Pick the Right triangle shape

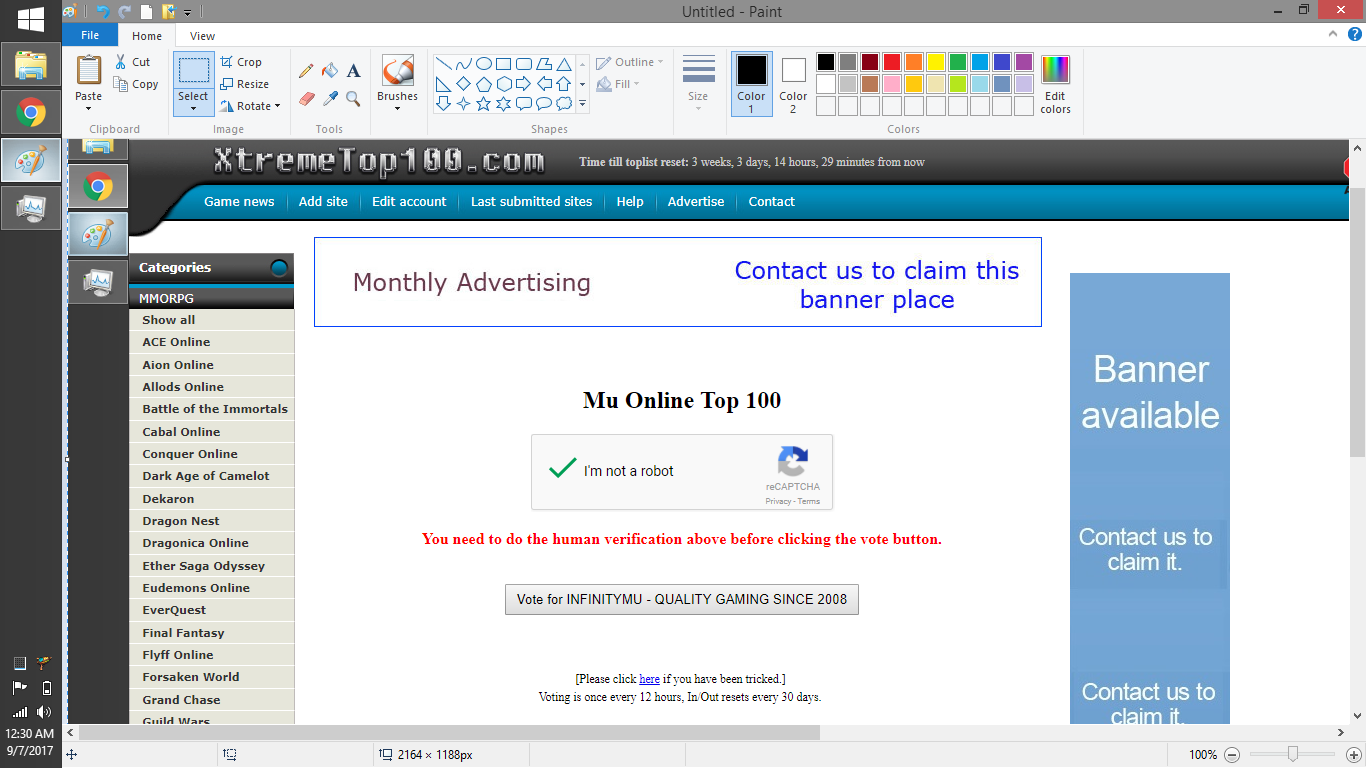point(443,83)
